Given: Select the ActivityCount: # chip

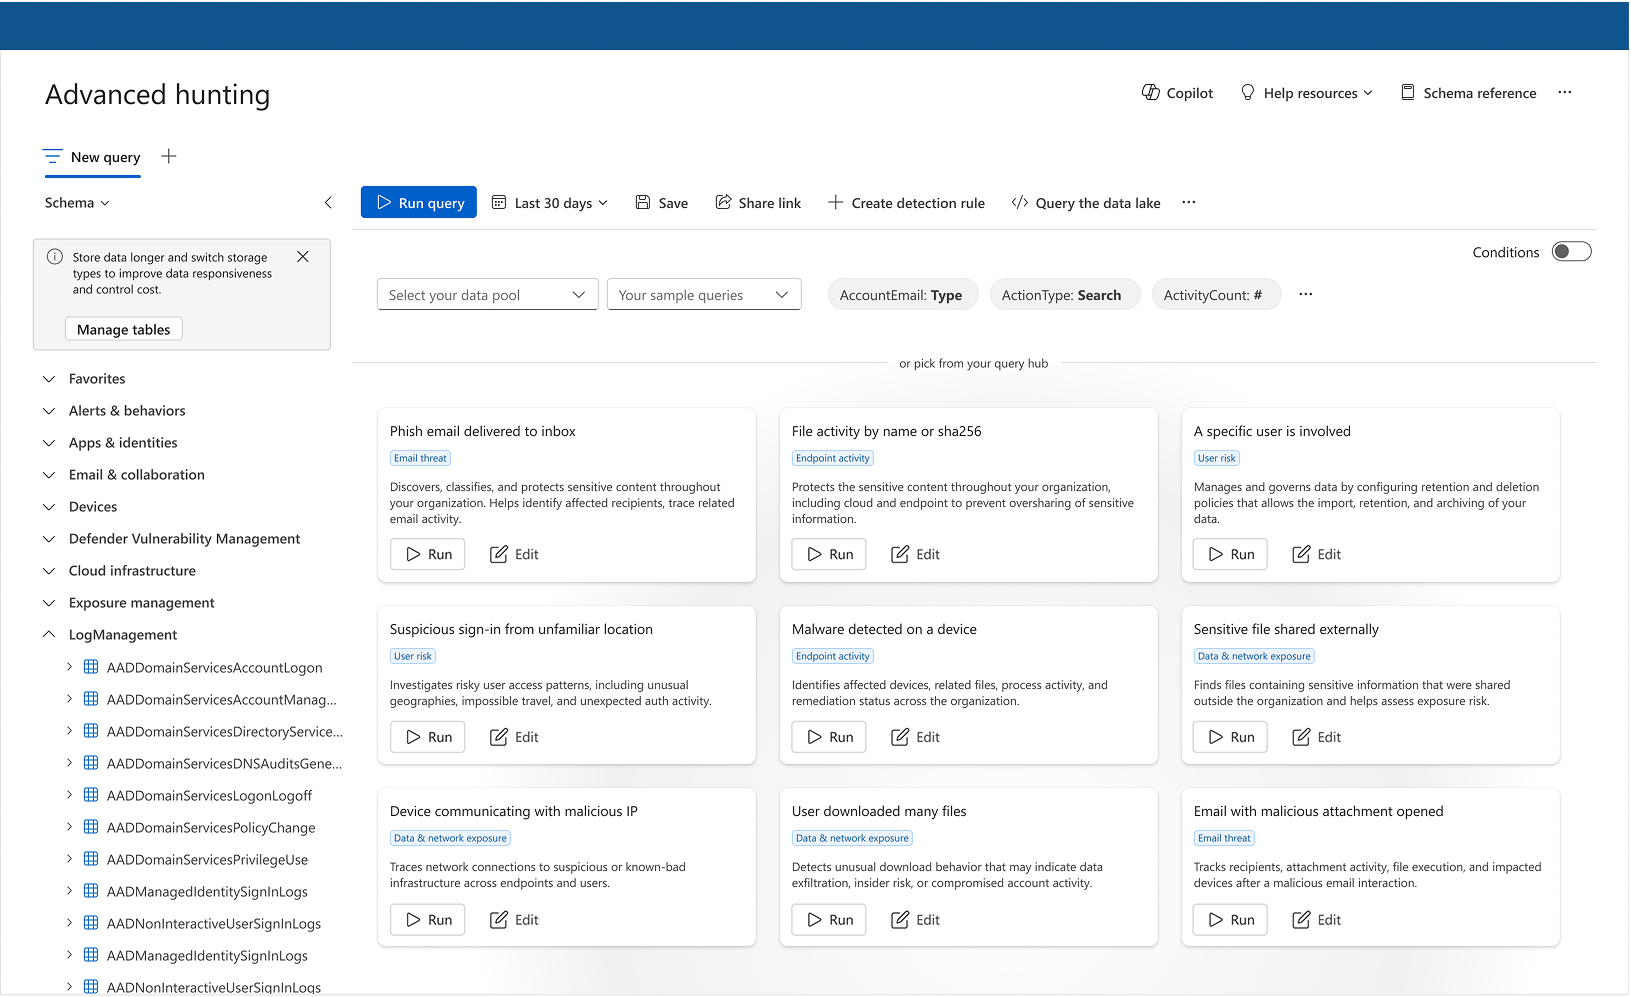Looking at the screenshot, I should tap(1216, 295).
